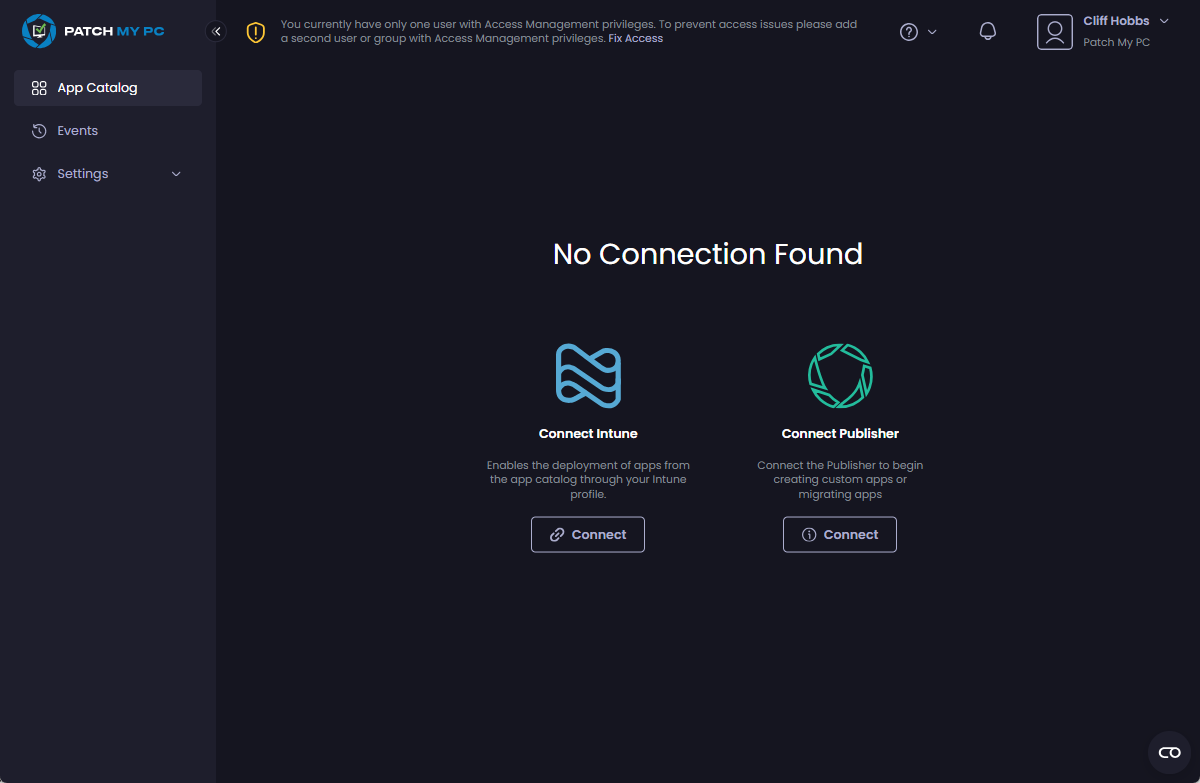Click the help question mark icon
This screenshot has height=783, width=1200.
pyautogui.click(x=909, y=32)
